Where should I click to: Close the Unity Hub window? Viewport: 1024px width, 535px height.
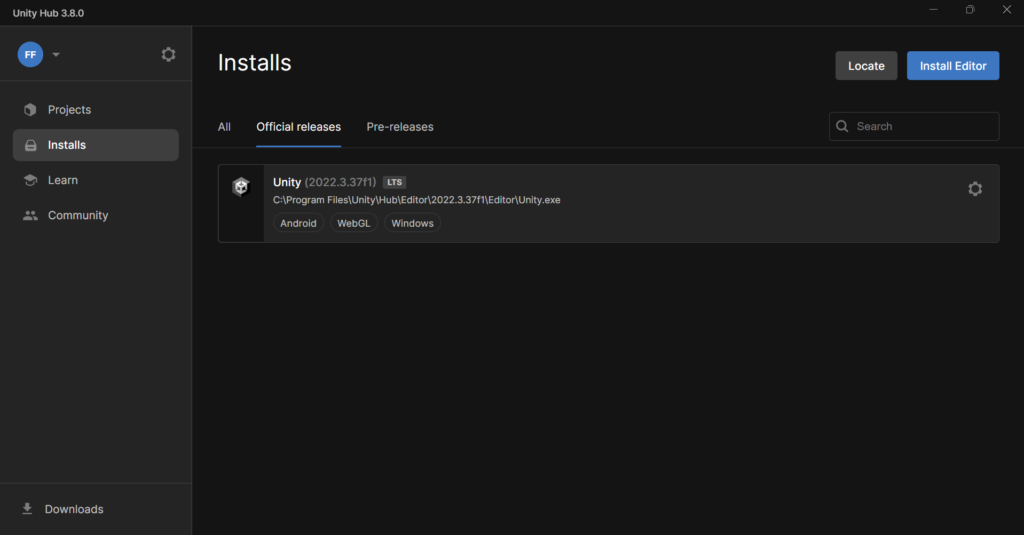[1006, 10]
